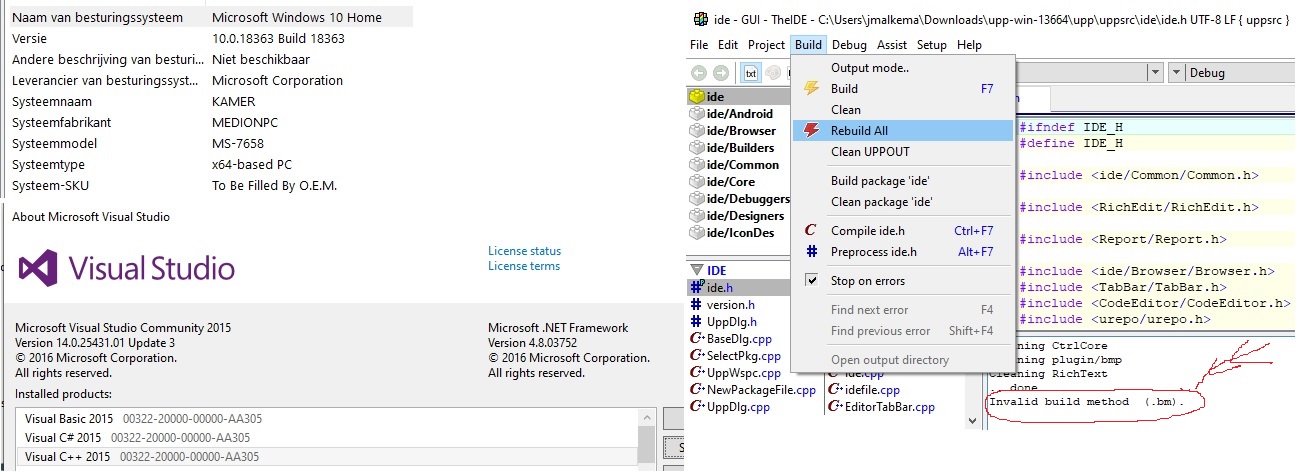Collapse the IDE file group
Image resolution: width=1305 pixels, height=474 pixels.
696,270
